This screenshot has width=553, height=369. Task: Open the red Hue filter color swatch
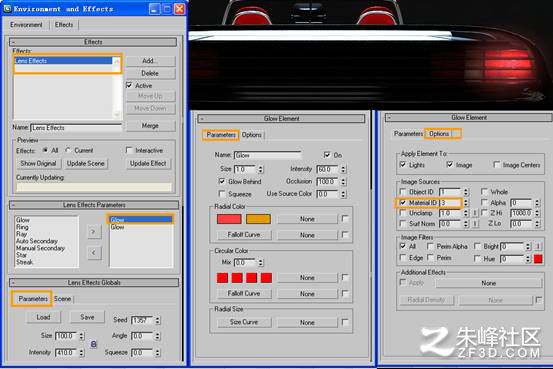538,259
